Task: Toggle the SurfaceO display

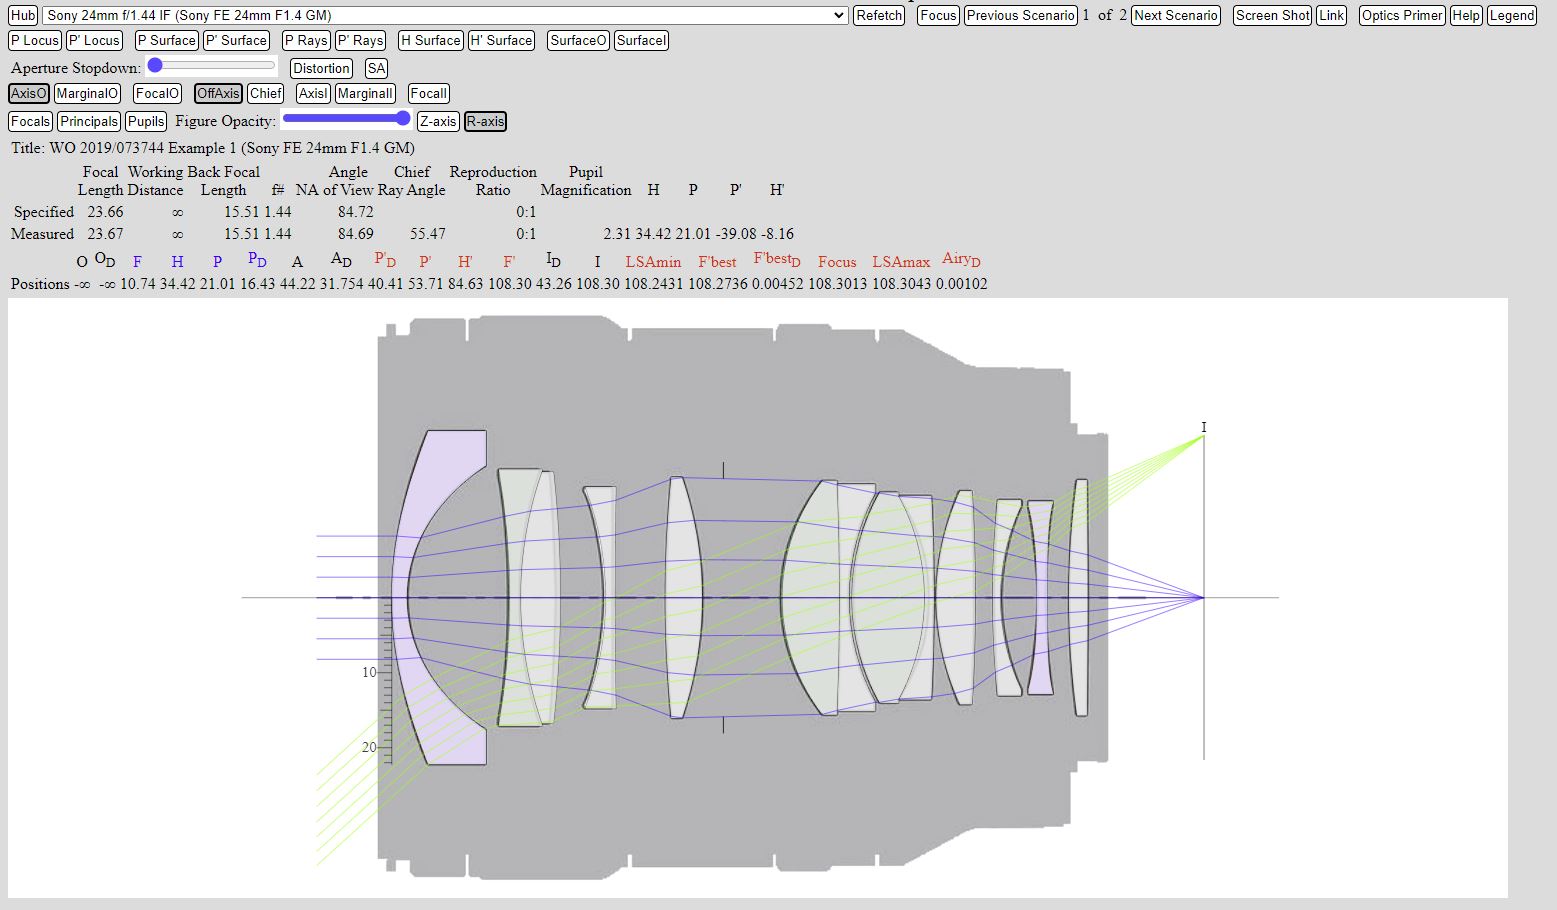Action: click(578, 40)
